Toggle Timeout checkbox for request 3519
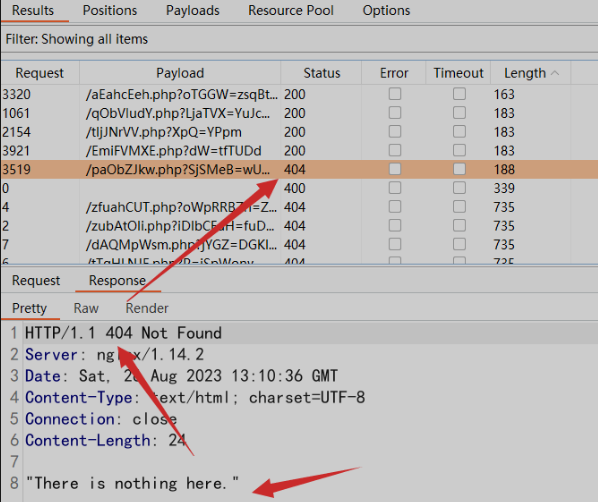 coord(459,169)
